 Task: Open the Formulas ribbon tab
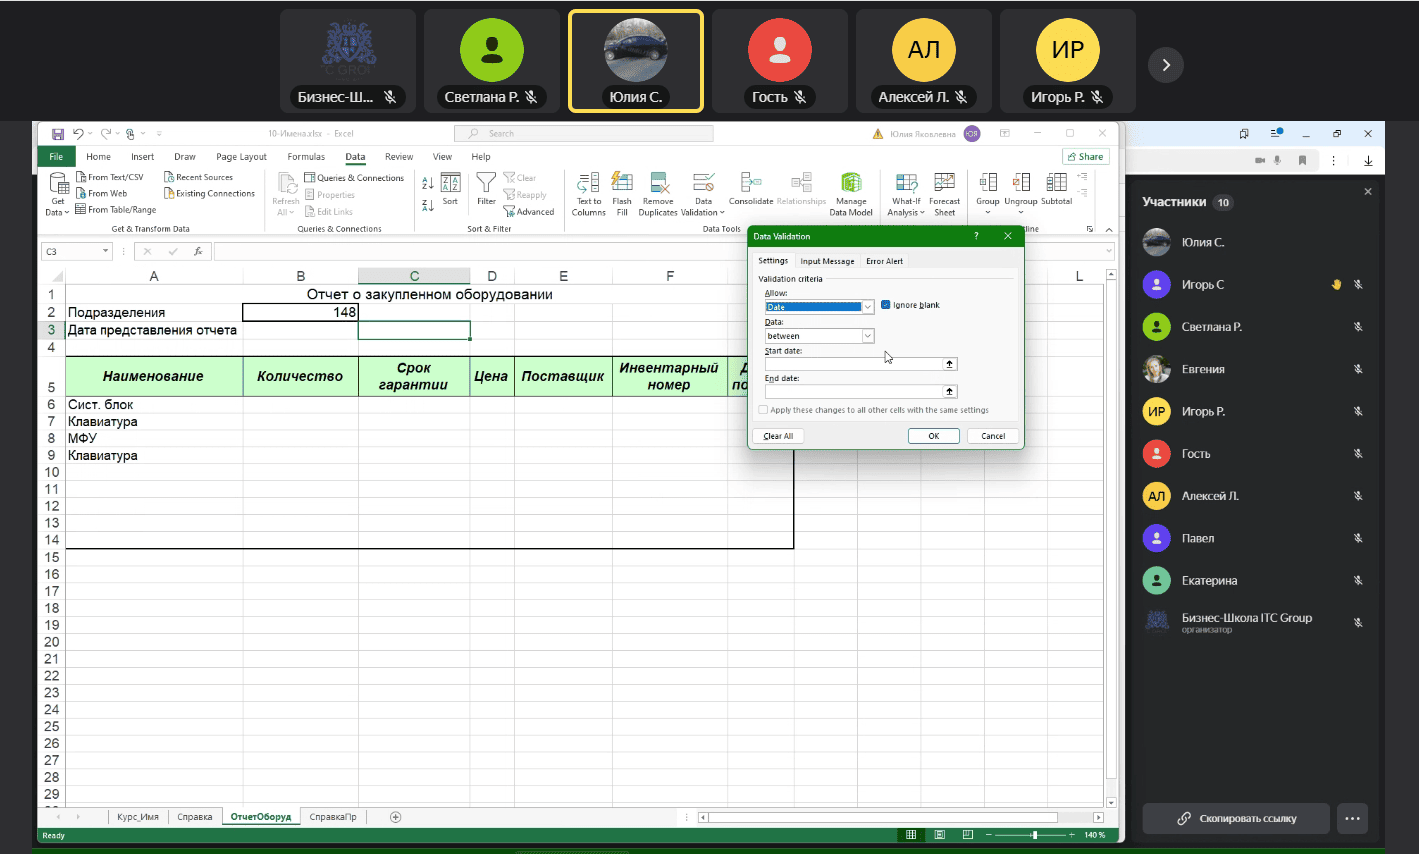306,157
